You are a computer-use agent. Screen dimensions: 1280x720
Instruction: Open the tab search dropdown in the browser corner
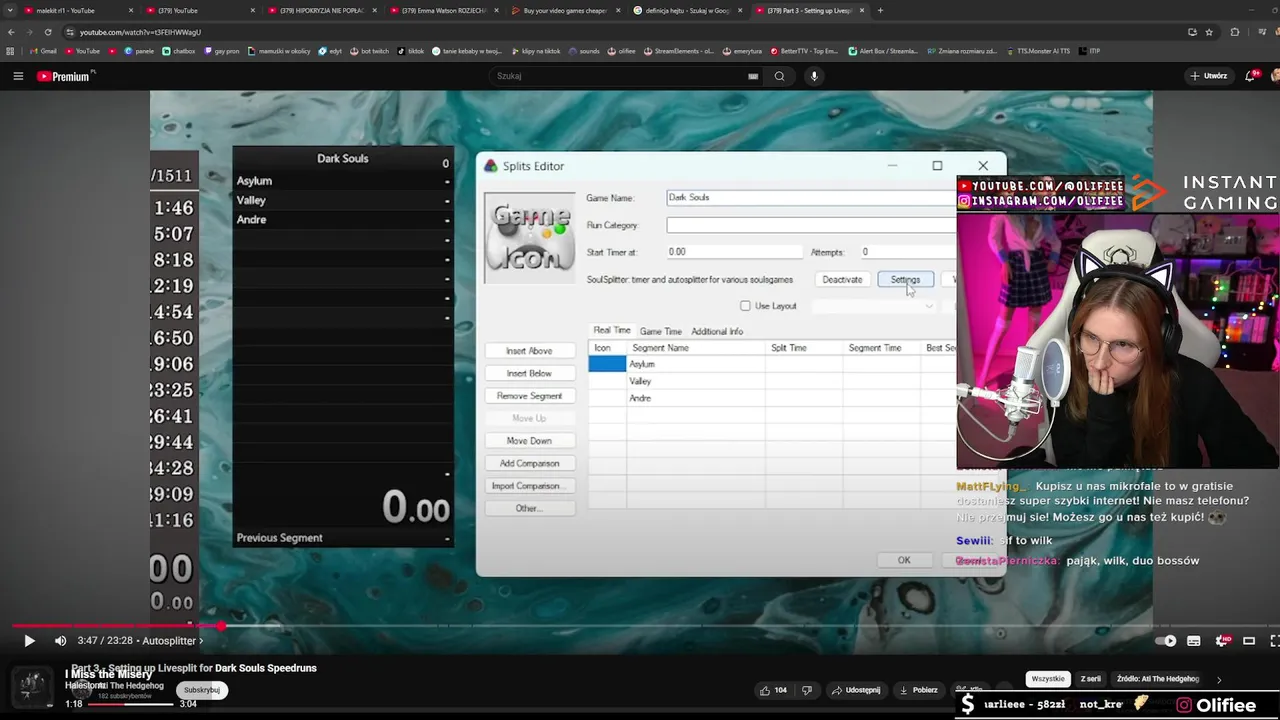(10, 11)
